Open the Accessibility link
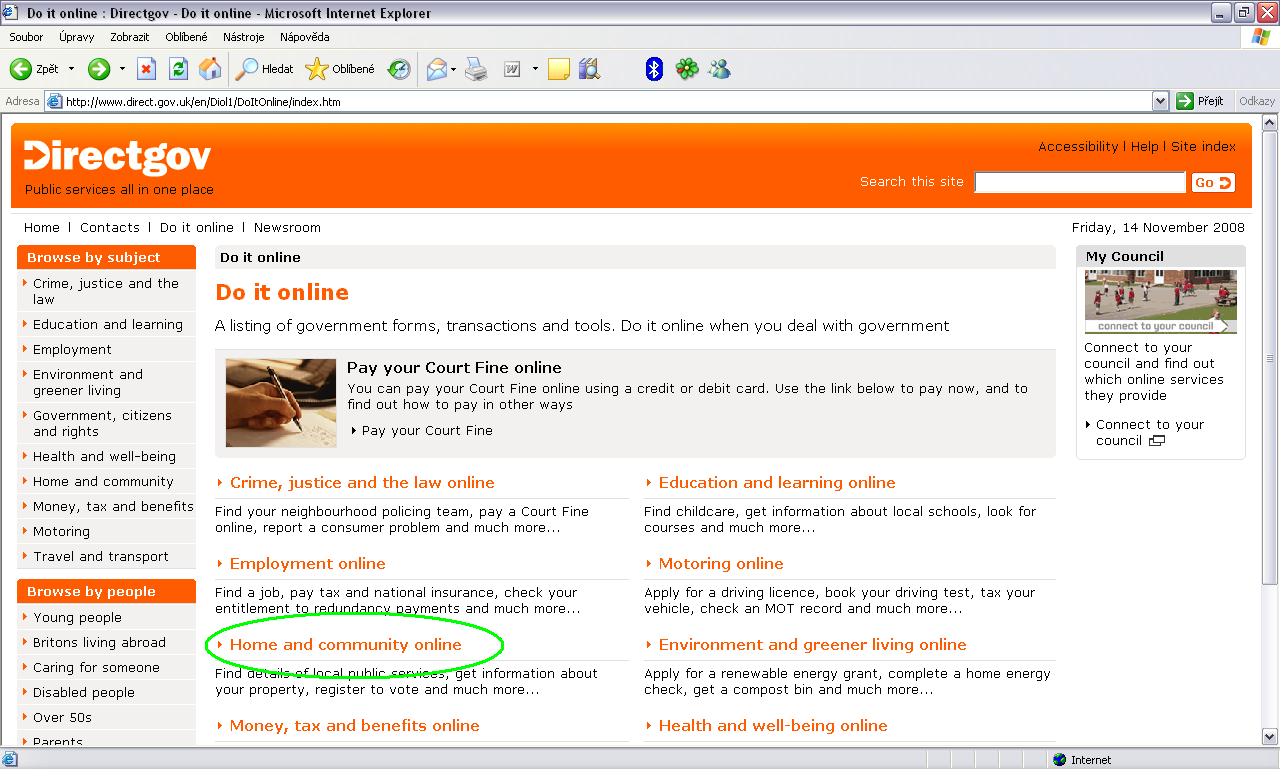The height and width of the screenshot is (769, 1284). click(1078, 146)
